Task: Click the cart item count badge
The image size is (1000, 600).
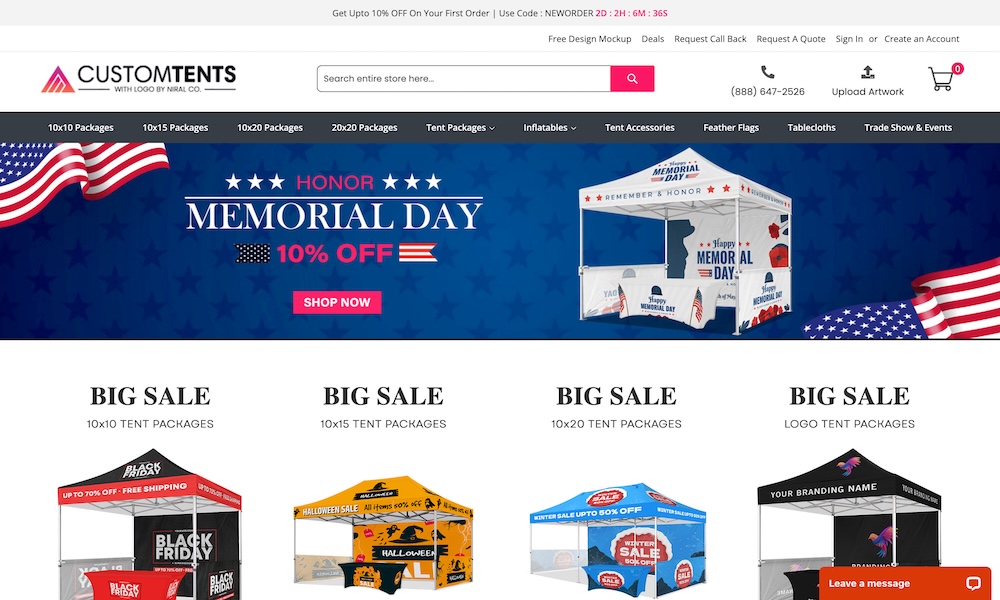Action: pos(957,68)
